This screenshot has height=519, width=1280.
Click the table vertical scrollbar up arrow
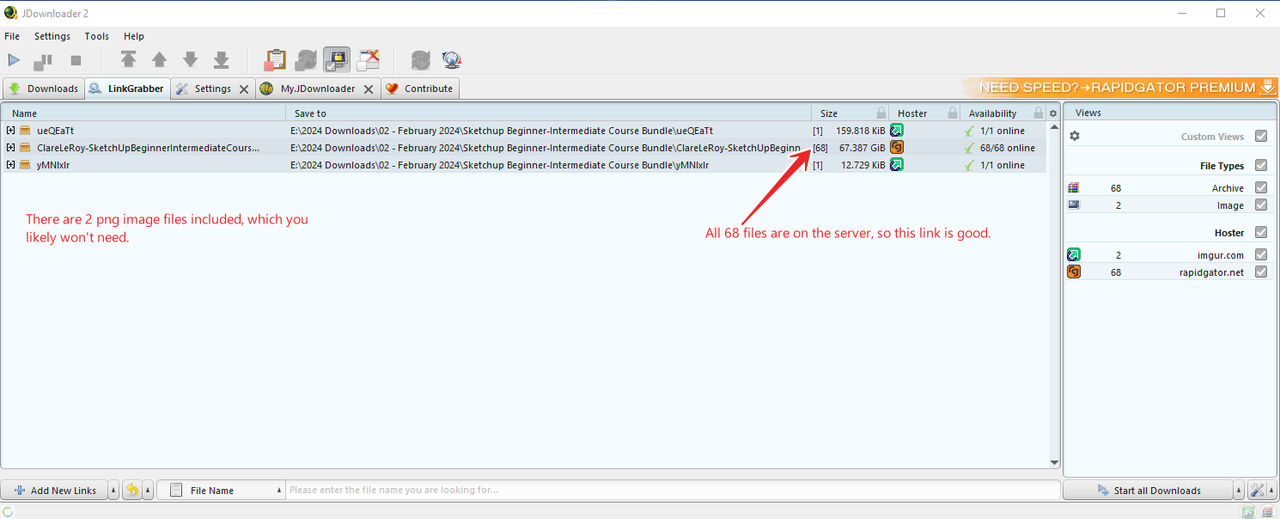pyautogui.click(x=1054, y=127)
